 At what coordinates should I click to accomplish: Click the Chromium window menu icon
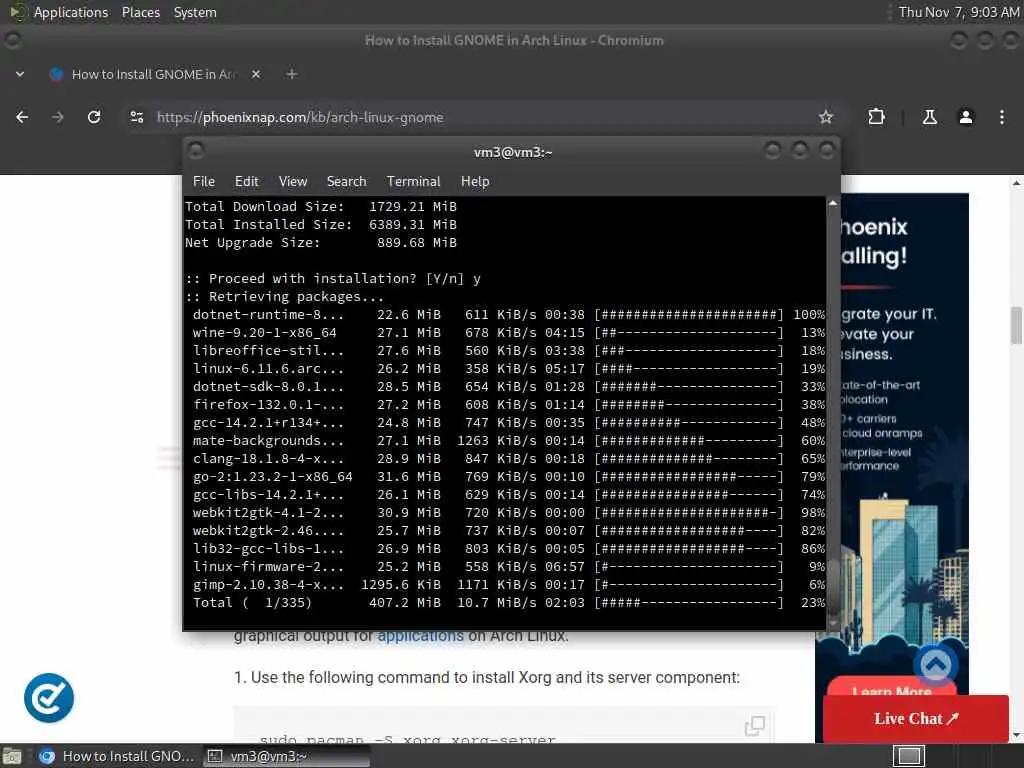(12, 40)
